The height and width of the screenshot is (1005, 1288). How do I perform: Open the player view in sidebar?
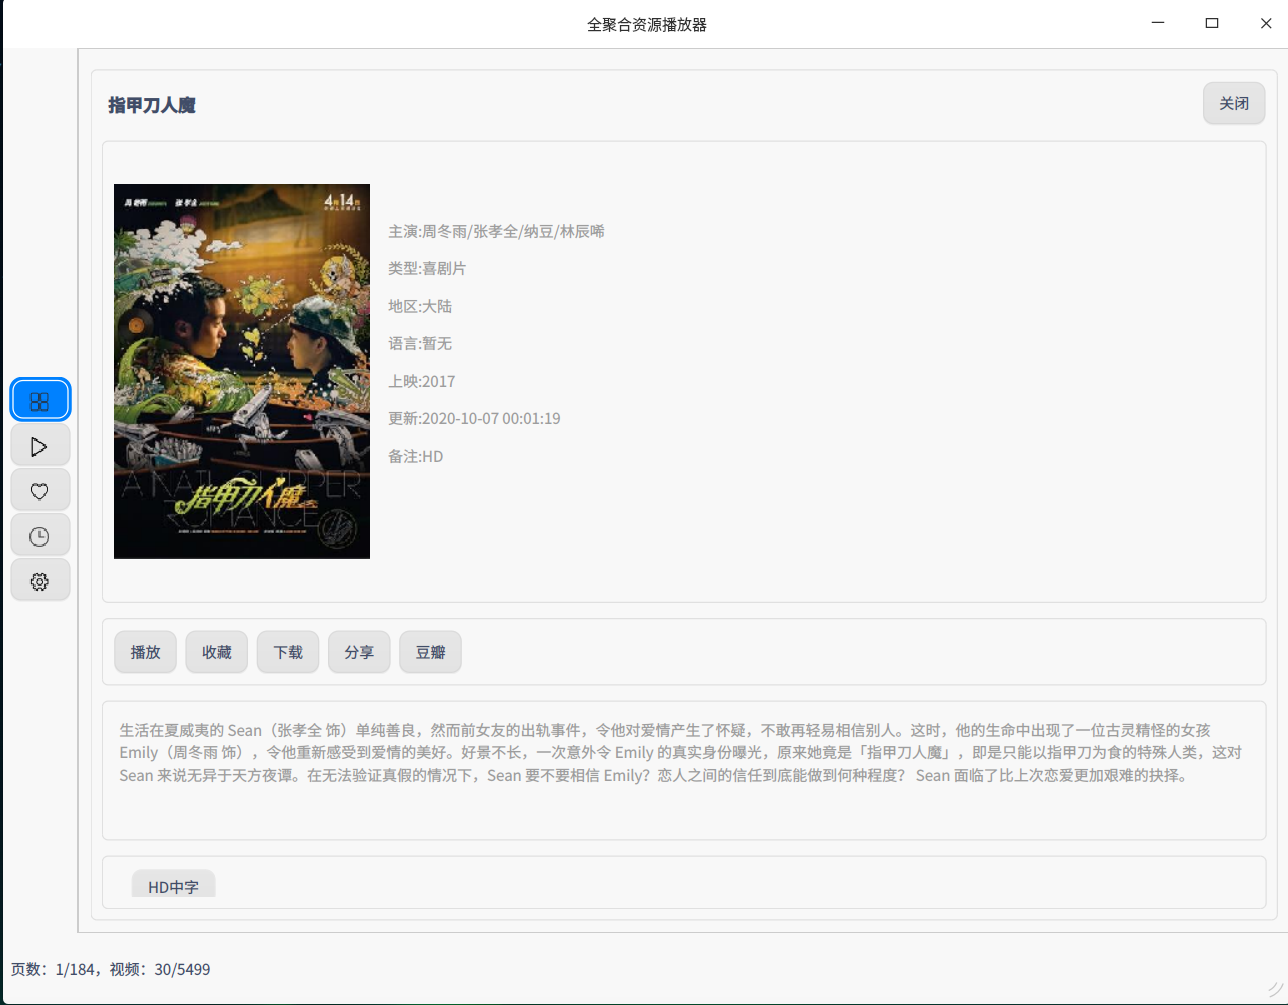[40, 446]
